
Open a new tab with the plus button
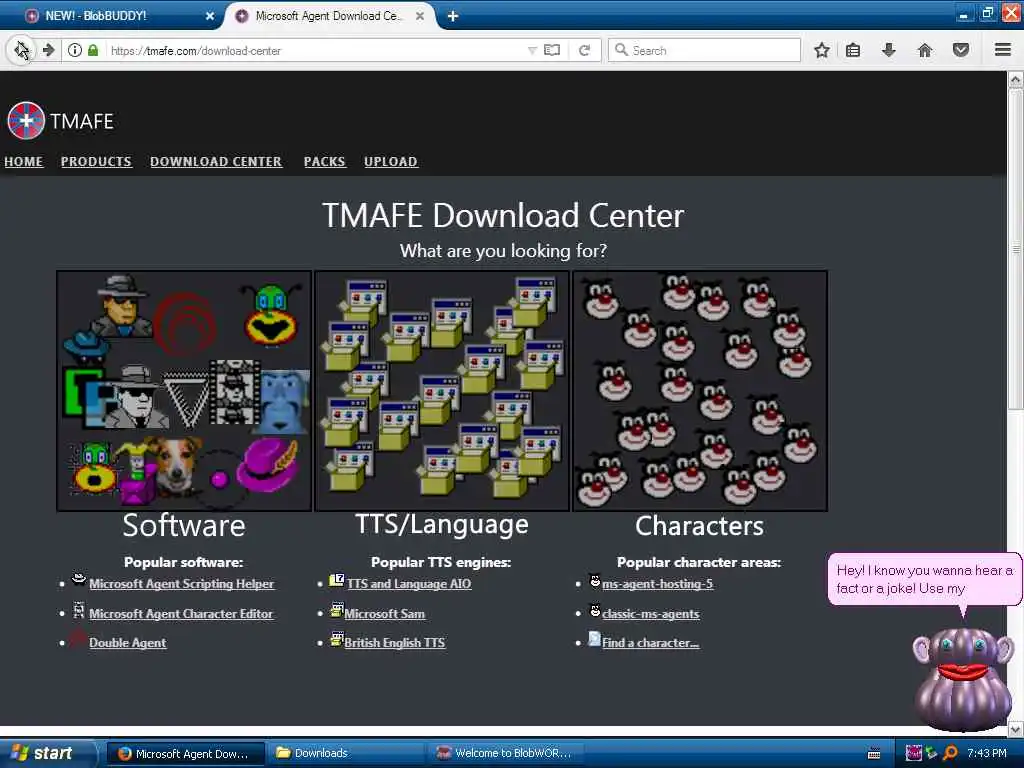tap(453, 16)
